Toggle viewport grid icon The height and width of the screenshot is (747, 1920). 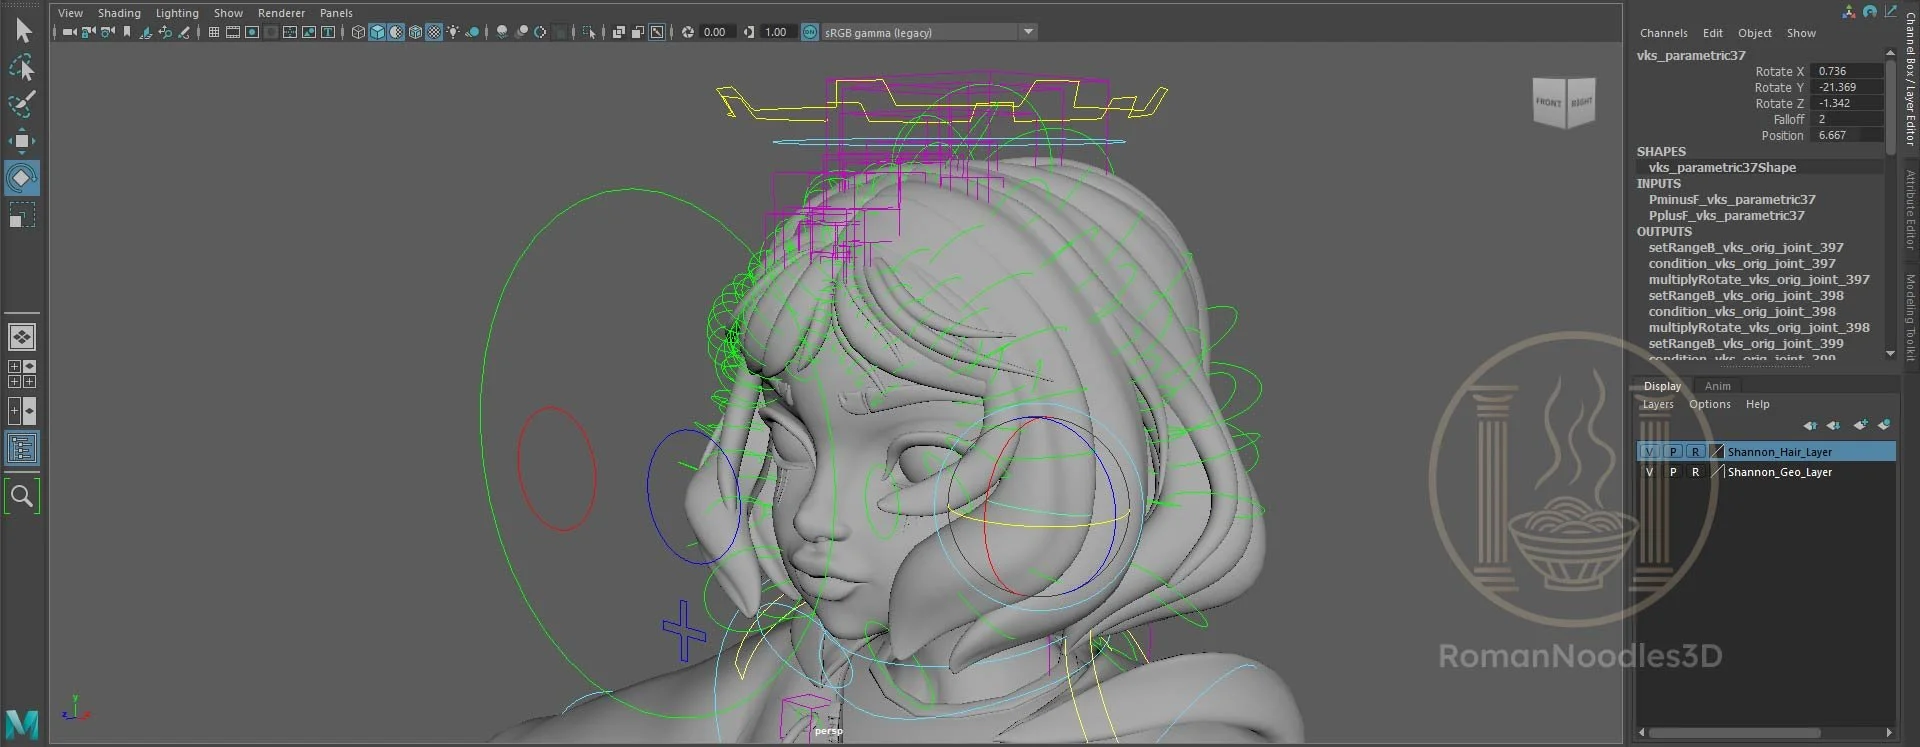[x=213, y=32]
